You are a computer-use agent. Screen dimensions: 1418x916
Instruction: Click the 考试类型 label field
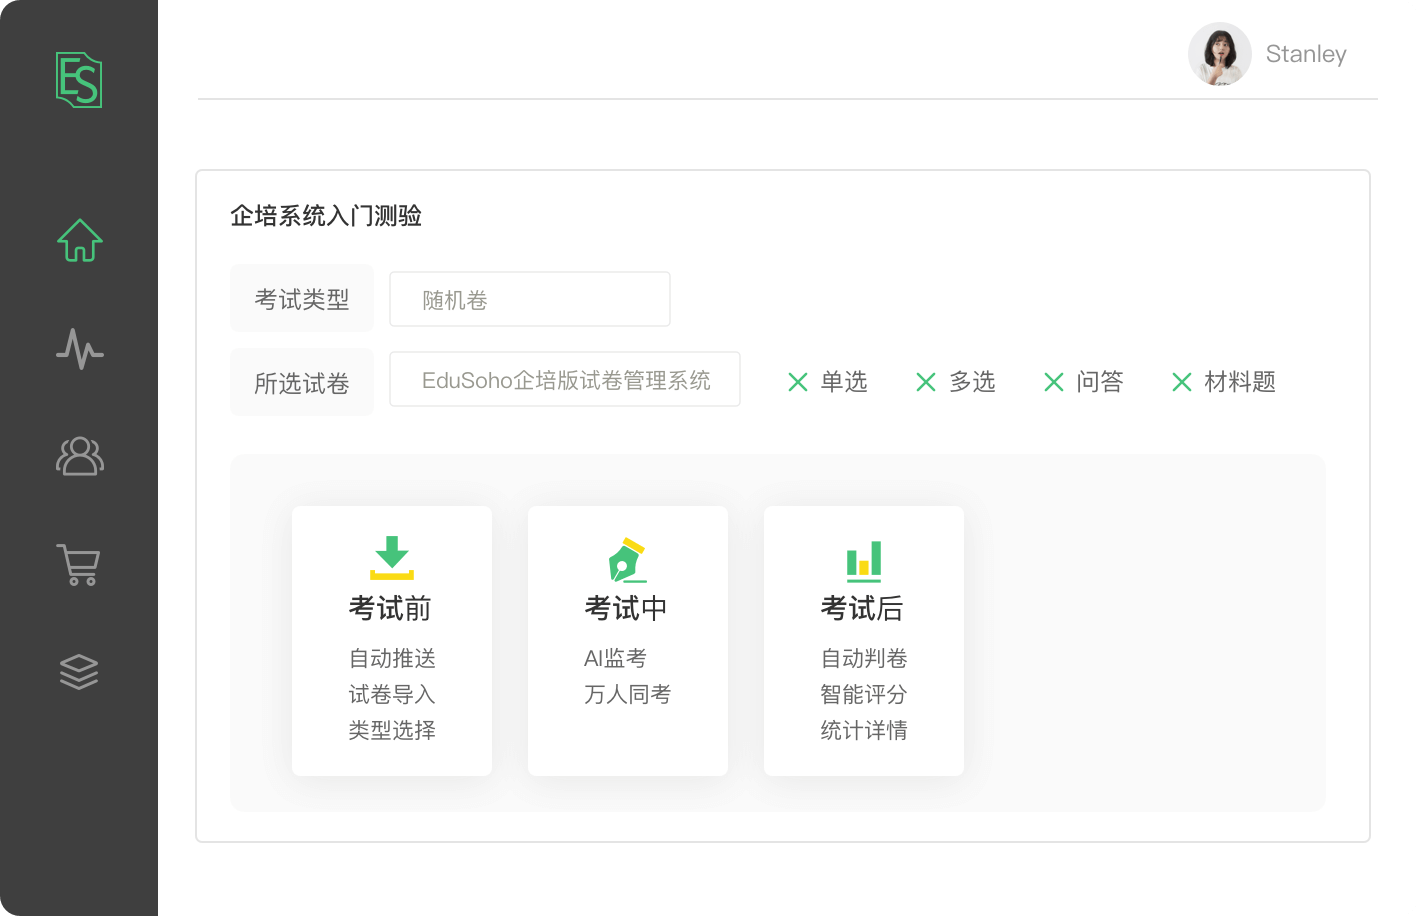tap(302, 297)
